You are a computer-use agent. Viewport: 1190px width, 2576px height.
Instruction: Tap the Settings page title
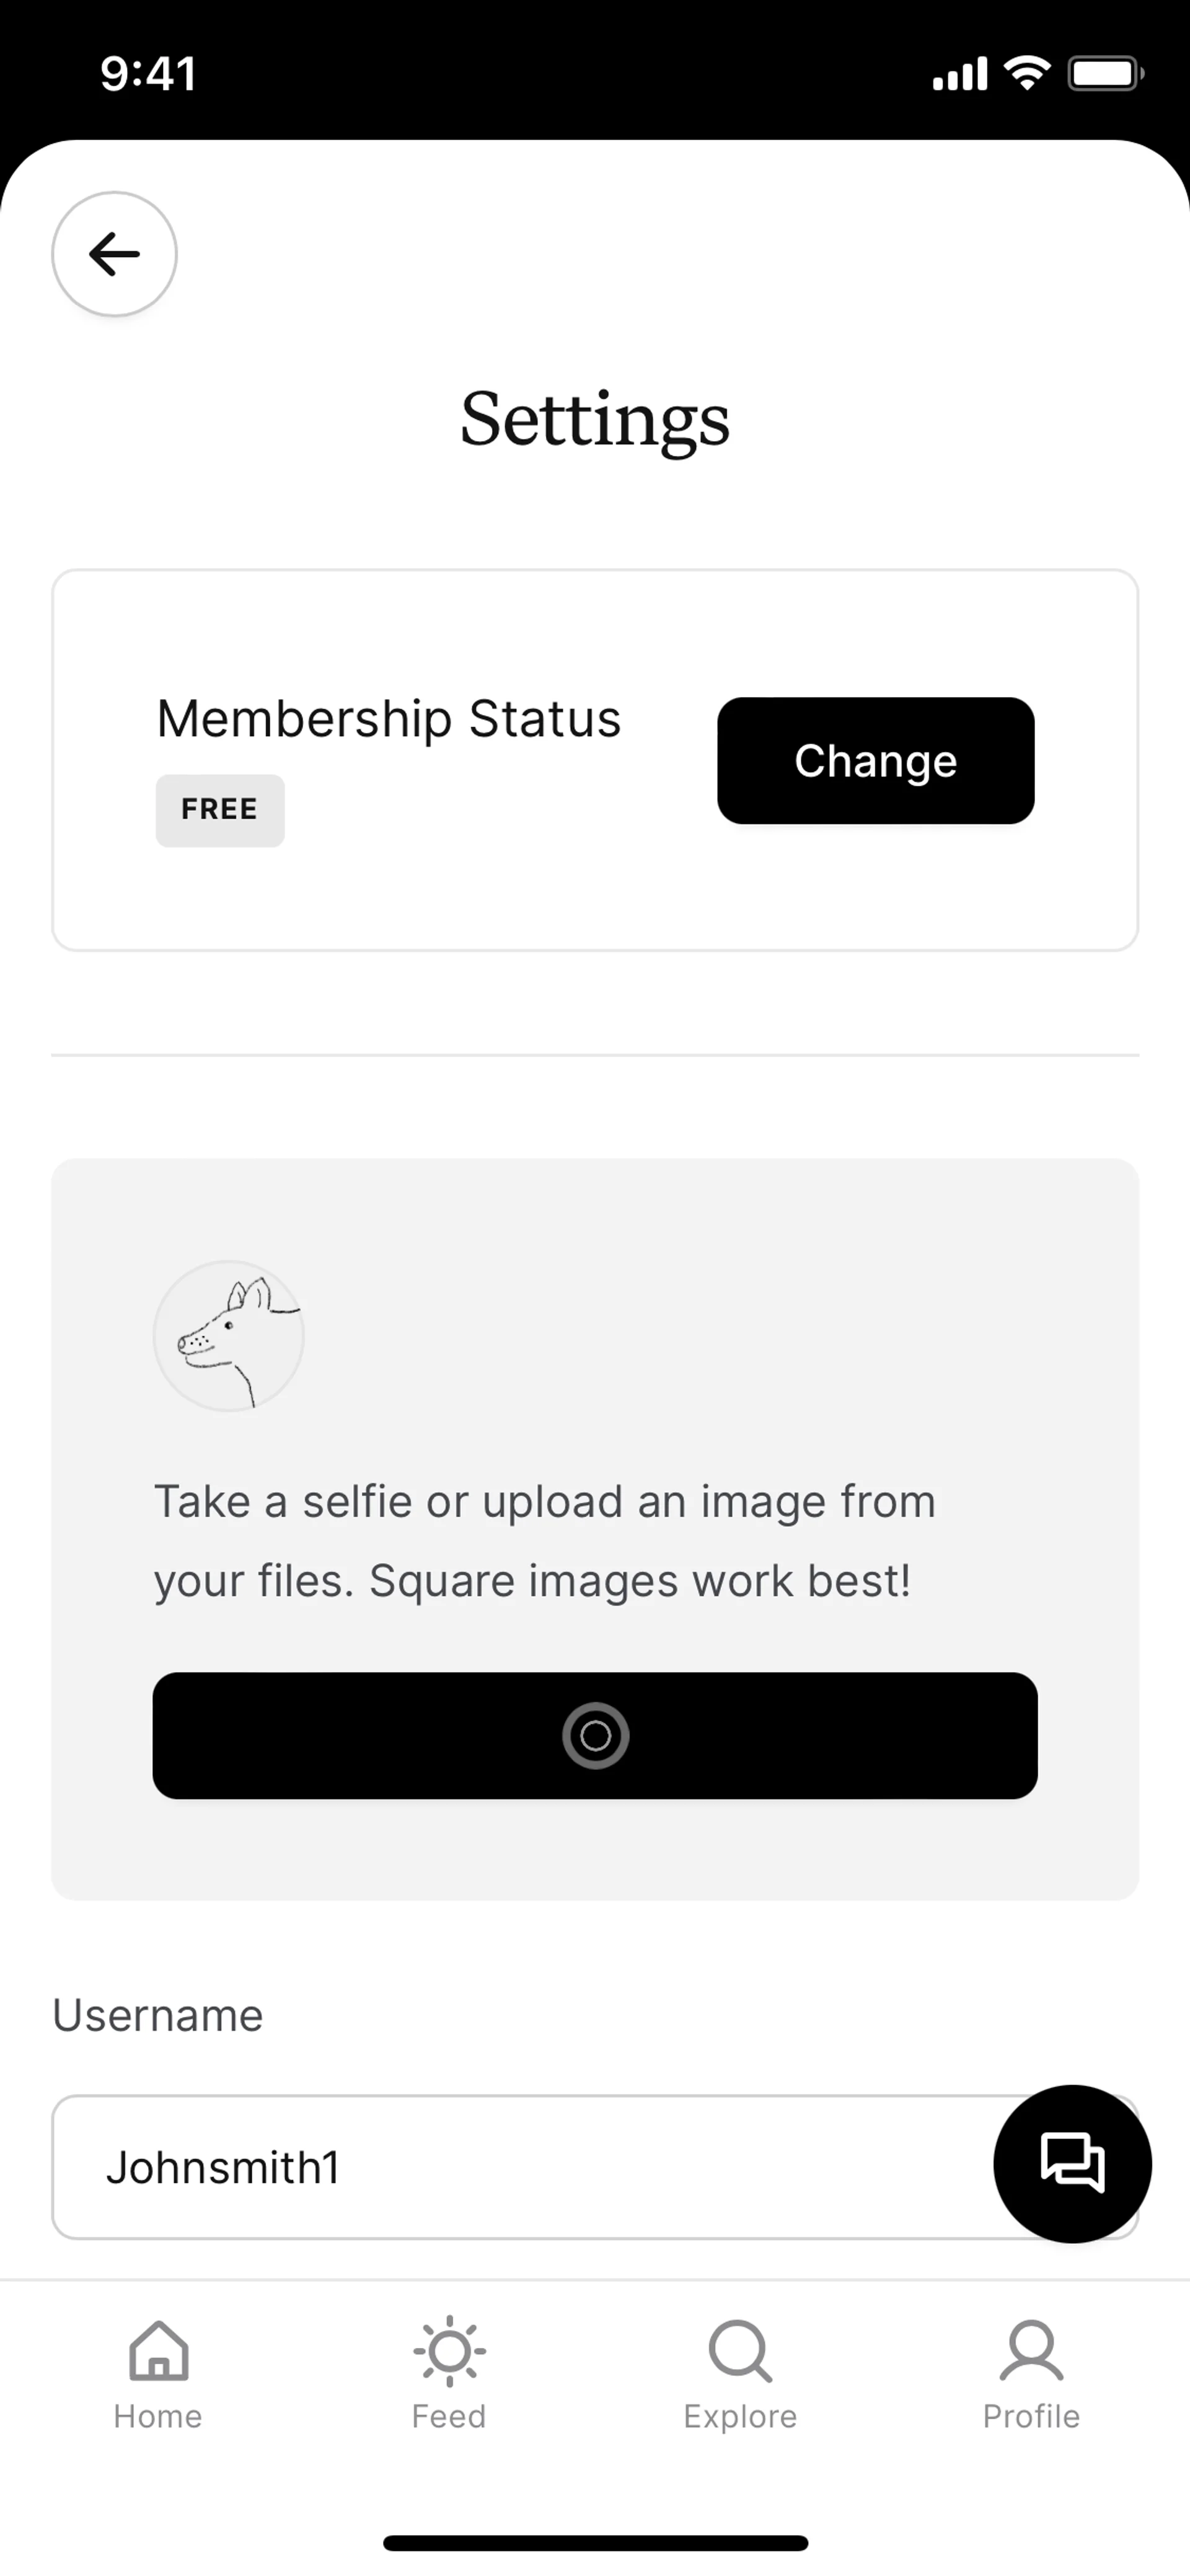tap(595, 419)
